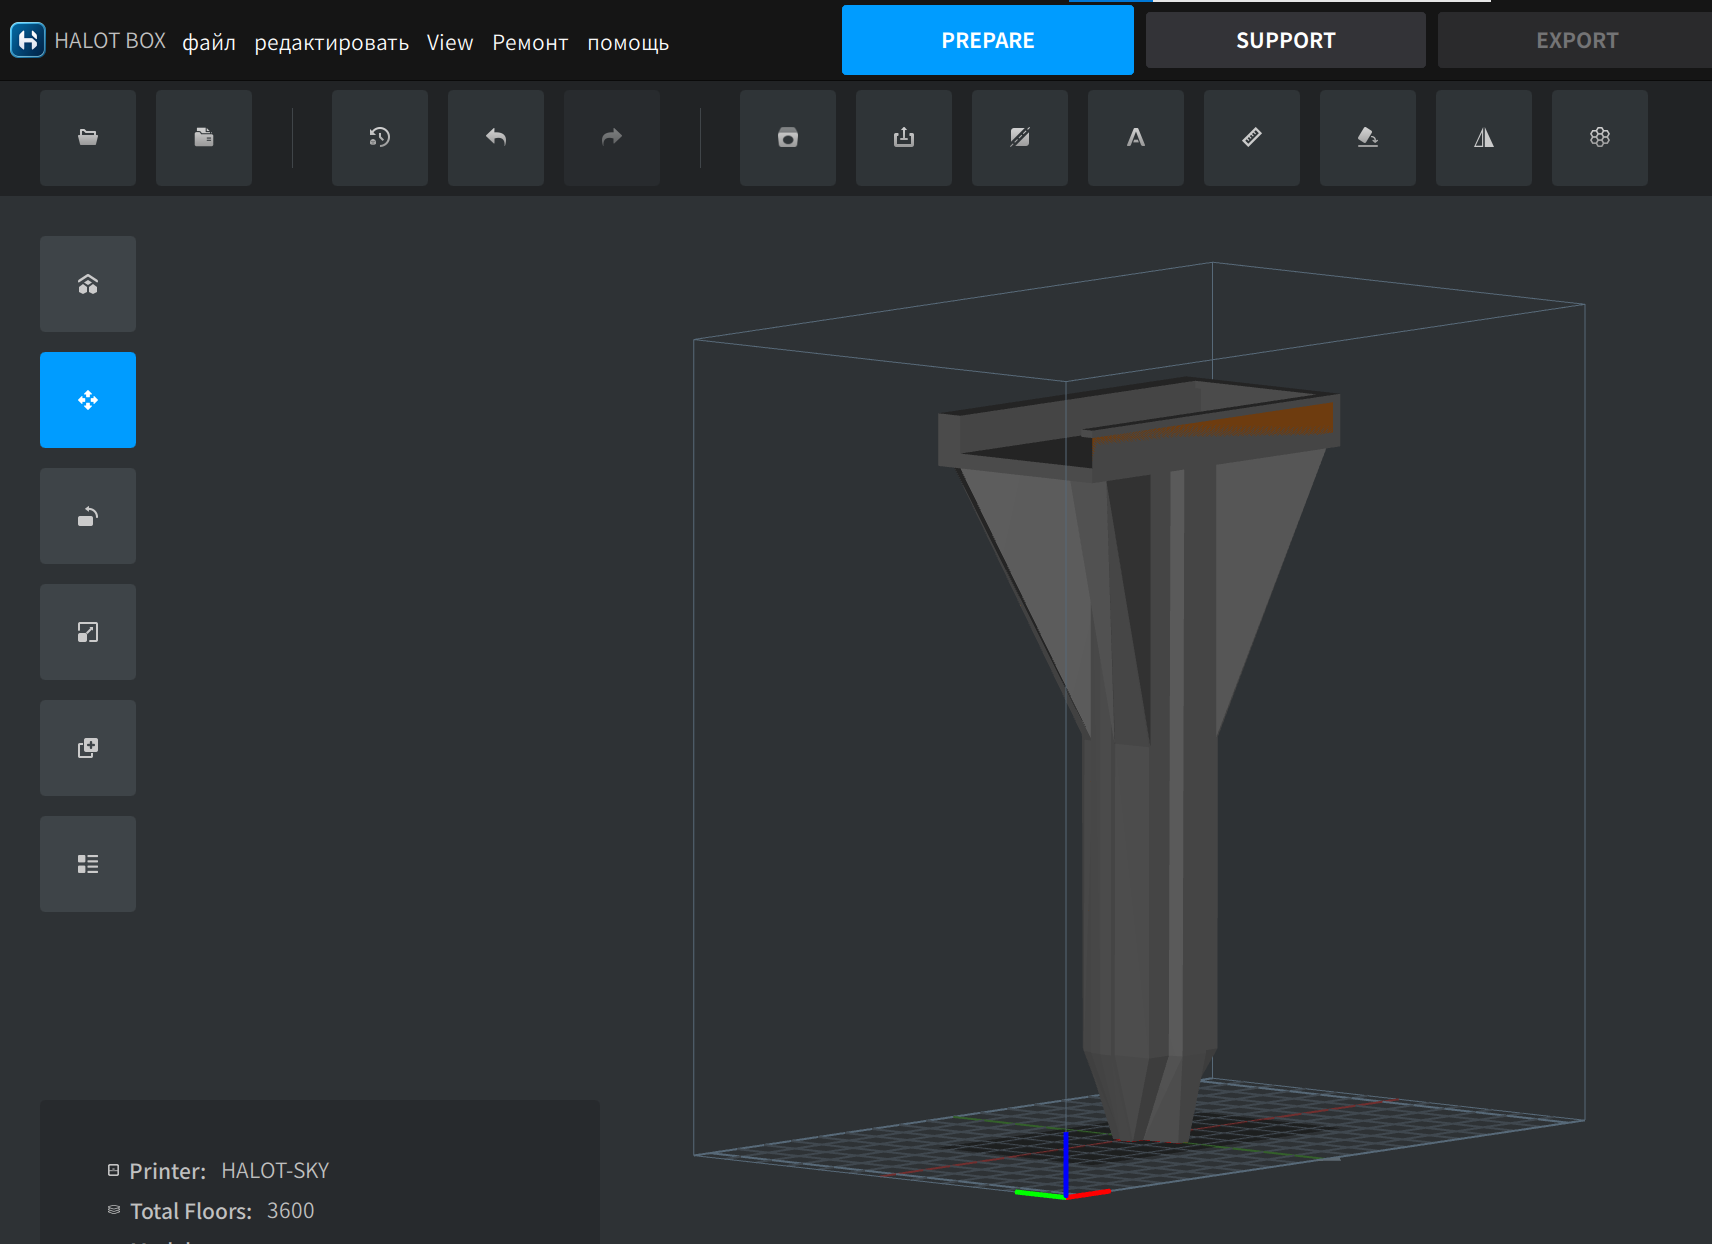
Task: Open the файл menu
Action: coord(209,42)
